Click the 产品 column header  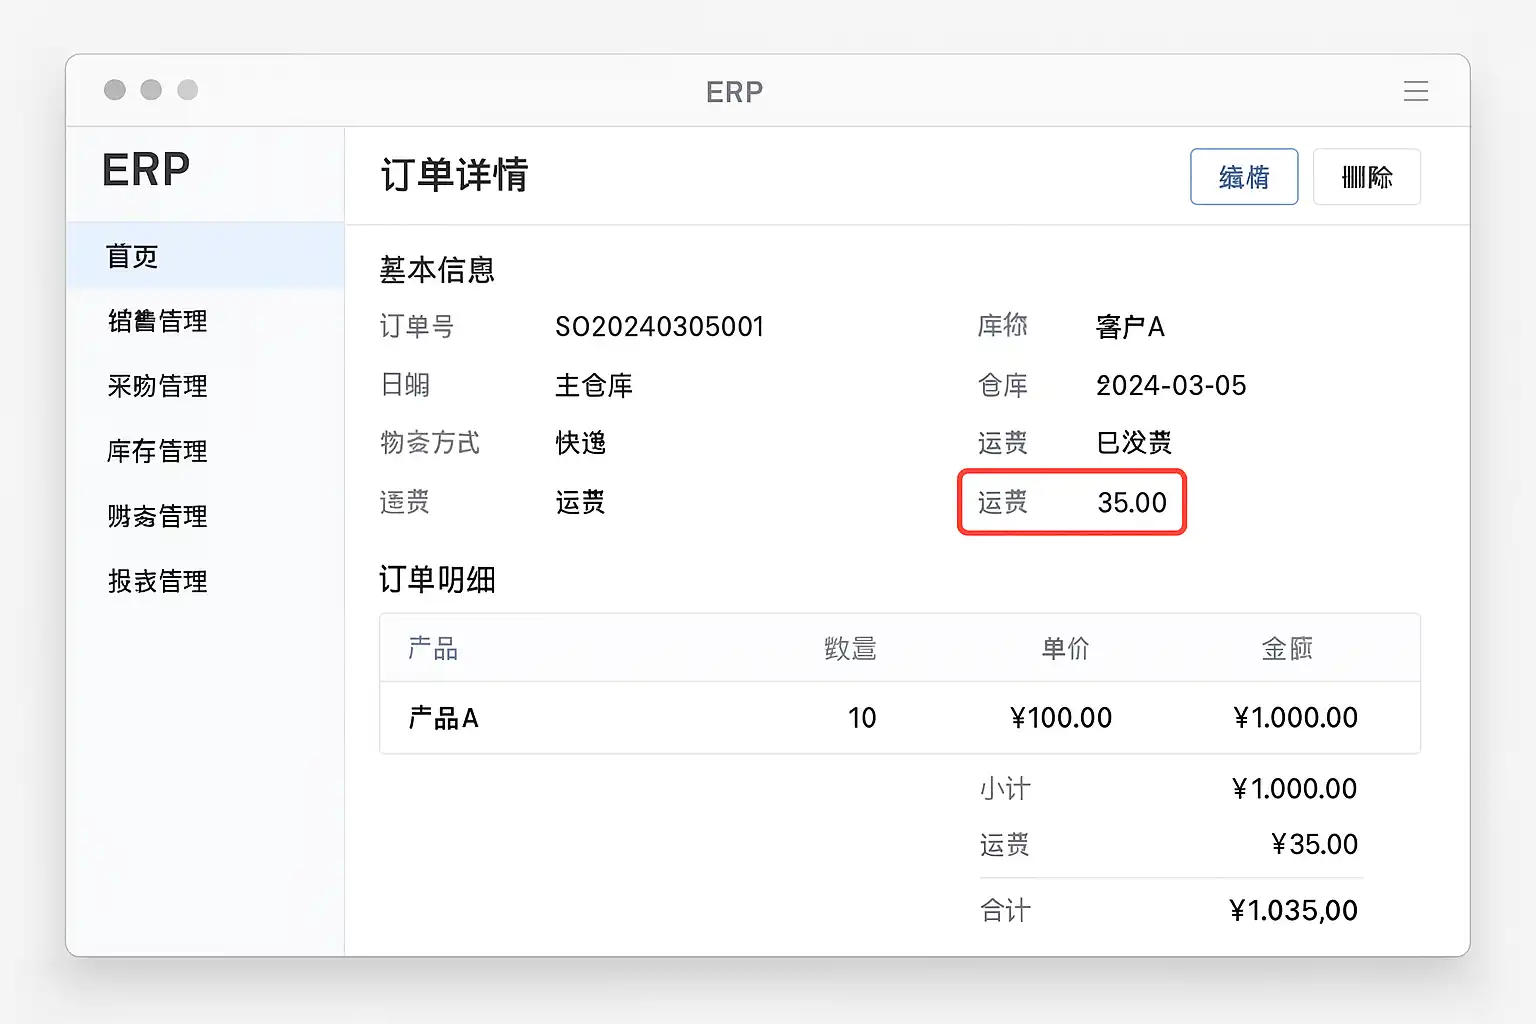pos(433,649)
